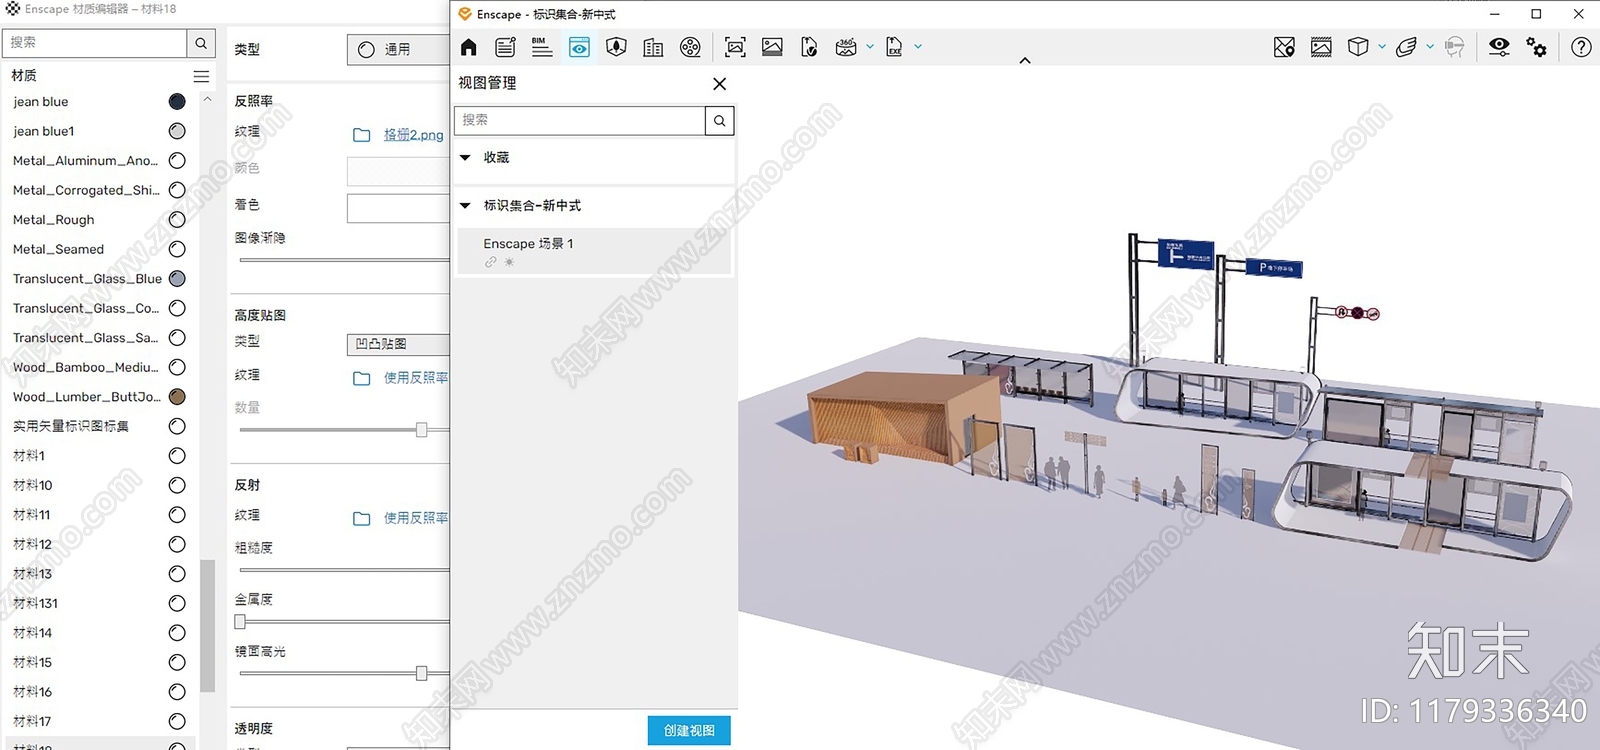
Task: Click the 360 panorama icon
Action: coord(846,47)
